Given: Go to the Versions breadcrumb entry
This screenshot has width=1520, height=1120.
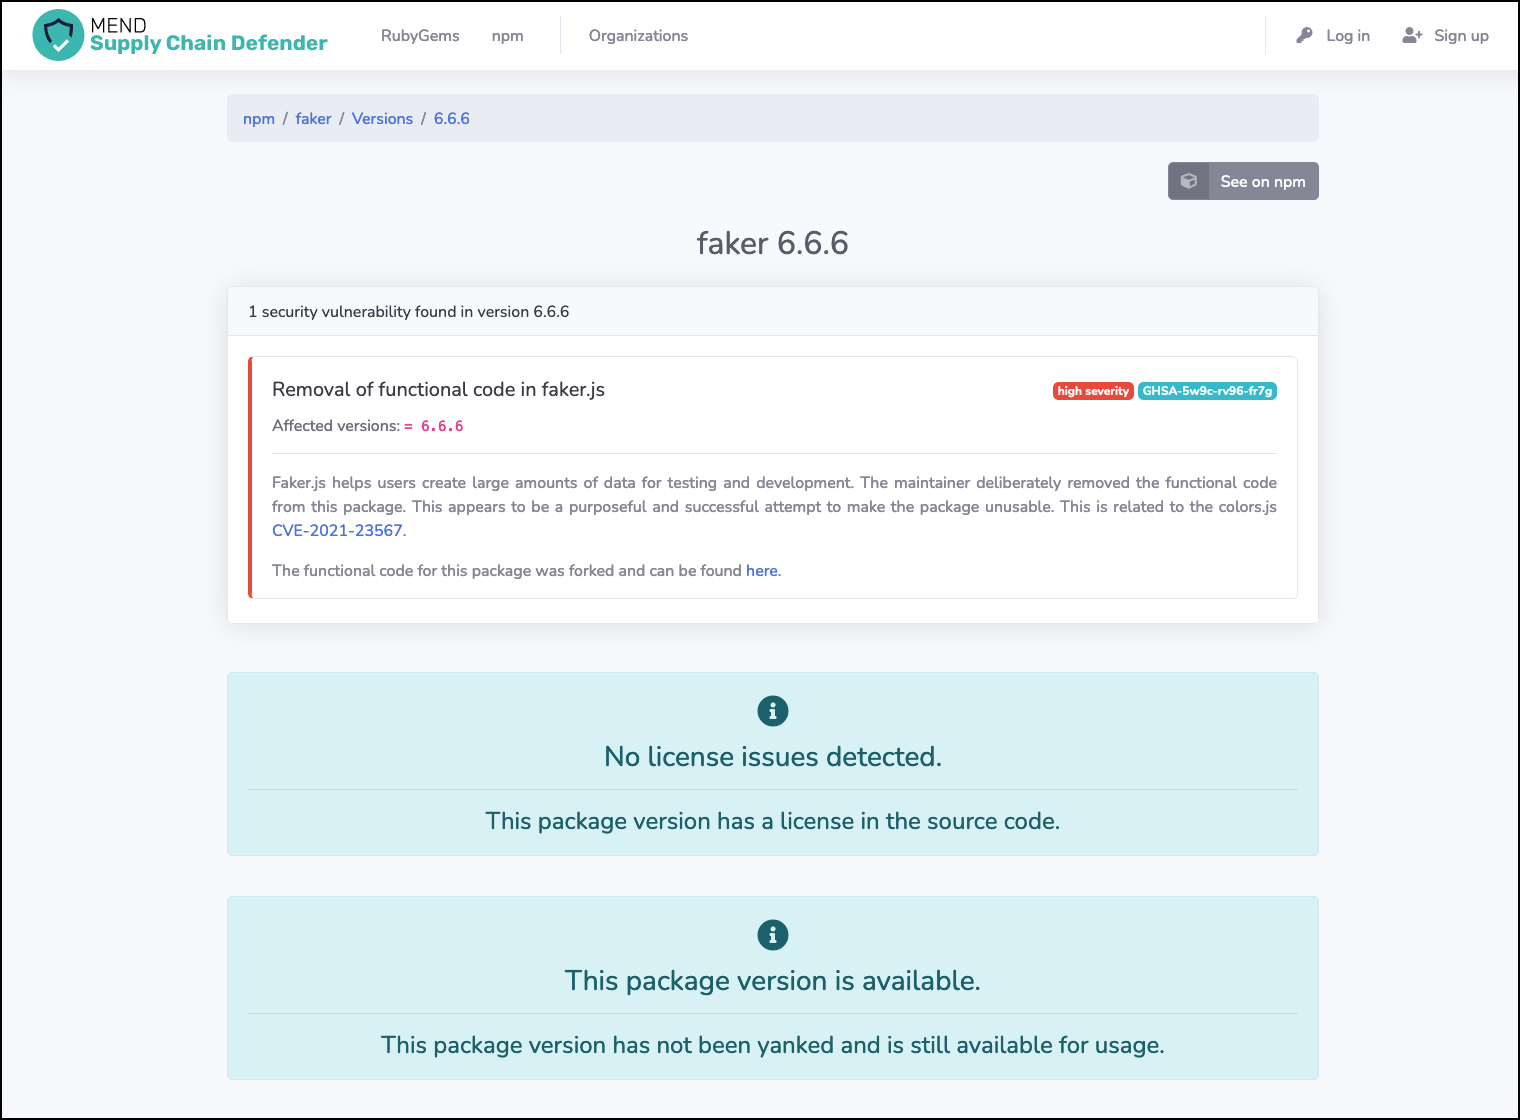Looking at the screenshot, I should click(x=382, y=118).
